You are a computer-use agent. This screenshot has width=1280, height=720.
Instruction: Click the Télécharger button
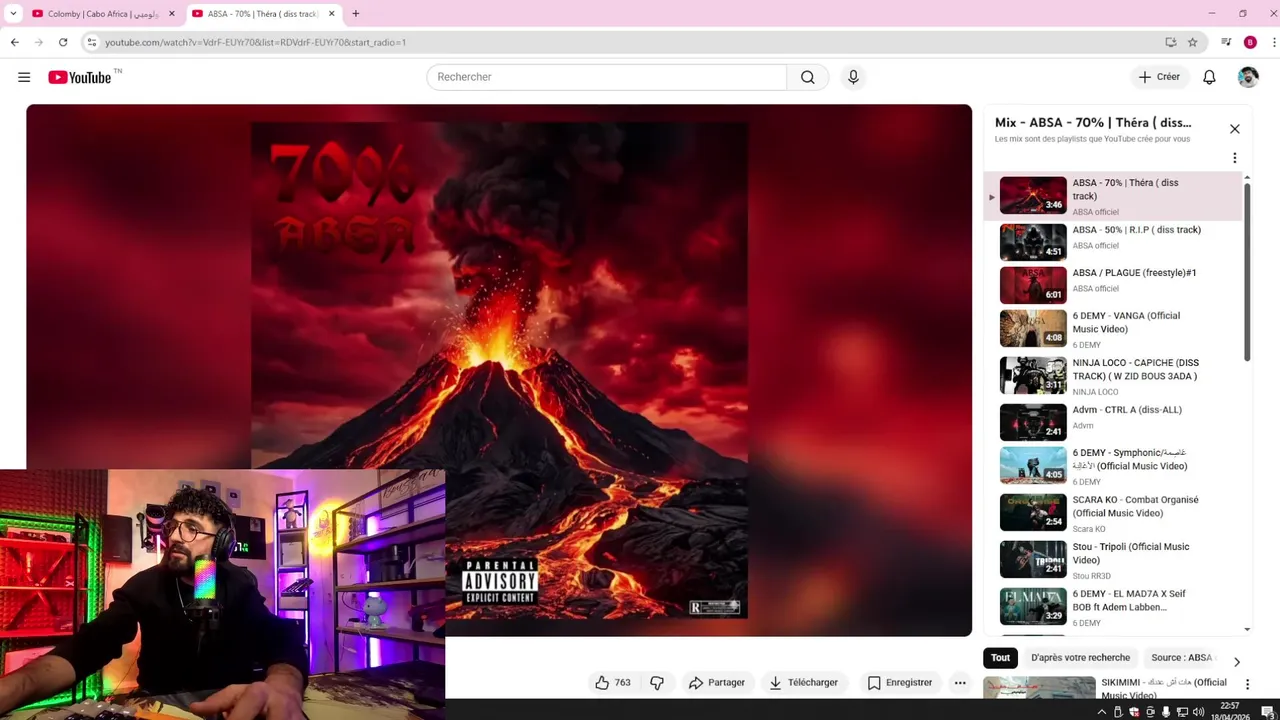[x=803, y=683]
